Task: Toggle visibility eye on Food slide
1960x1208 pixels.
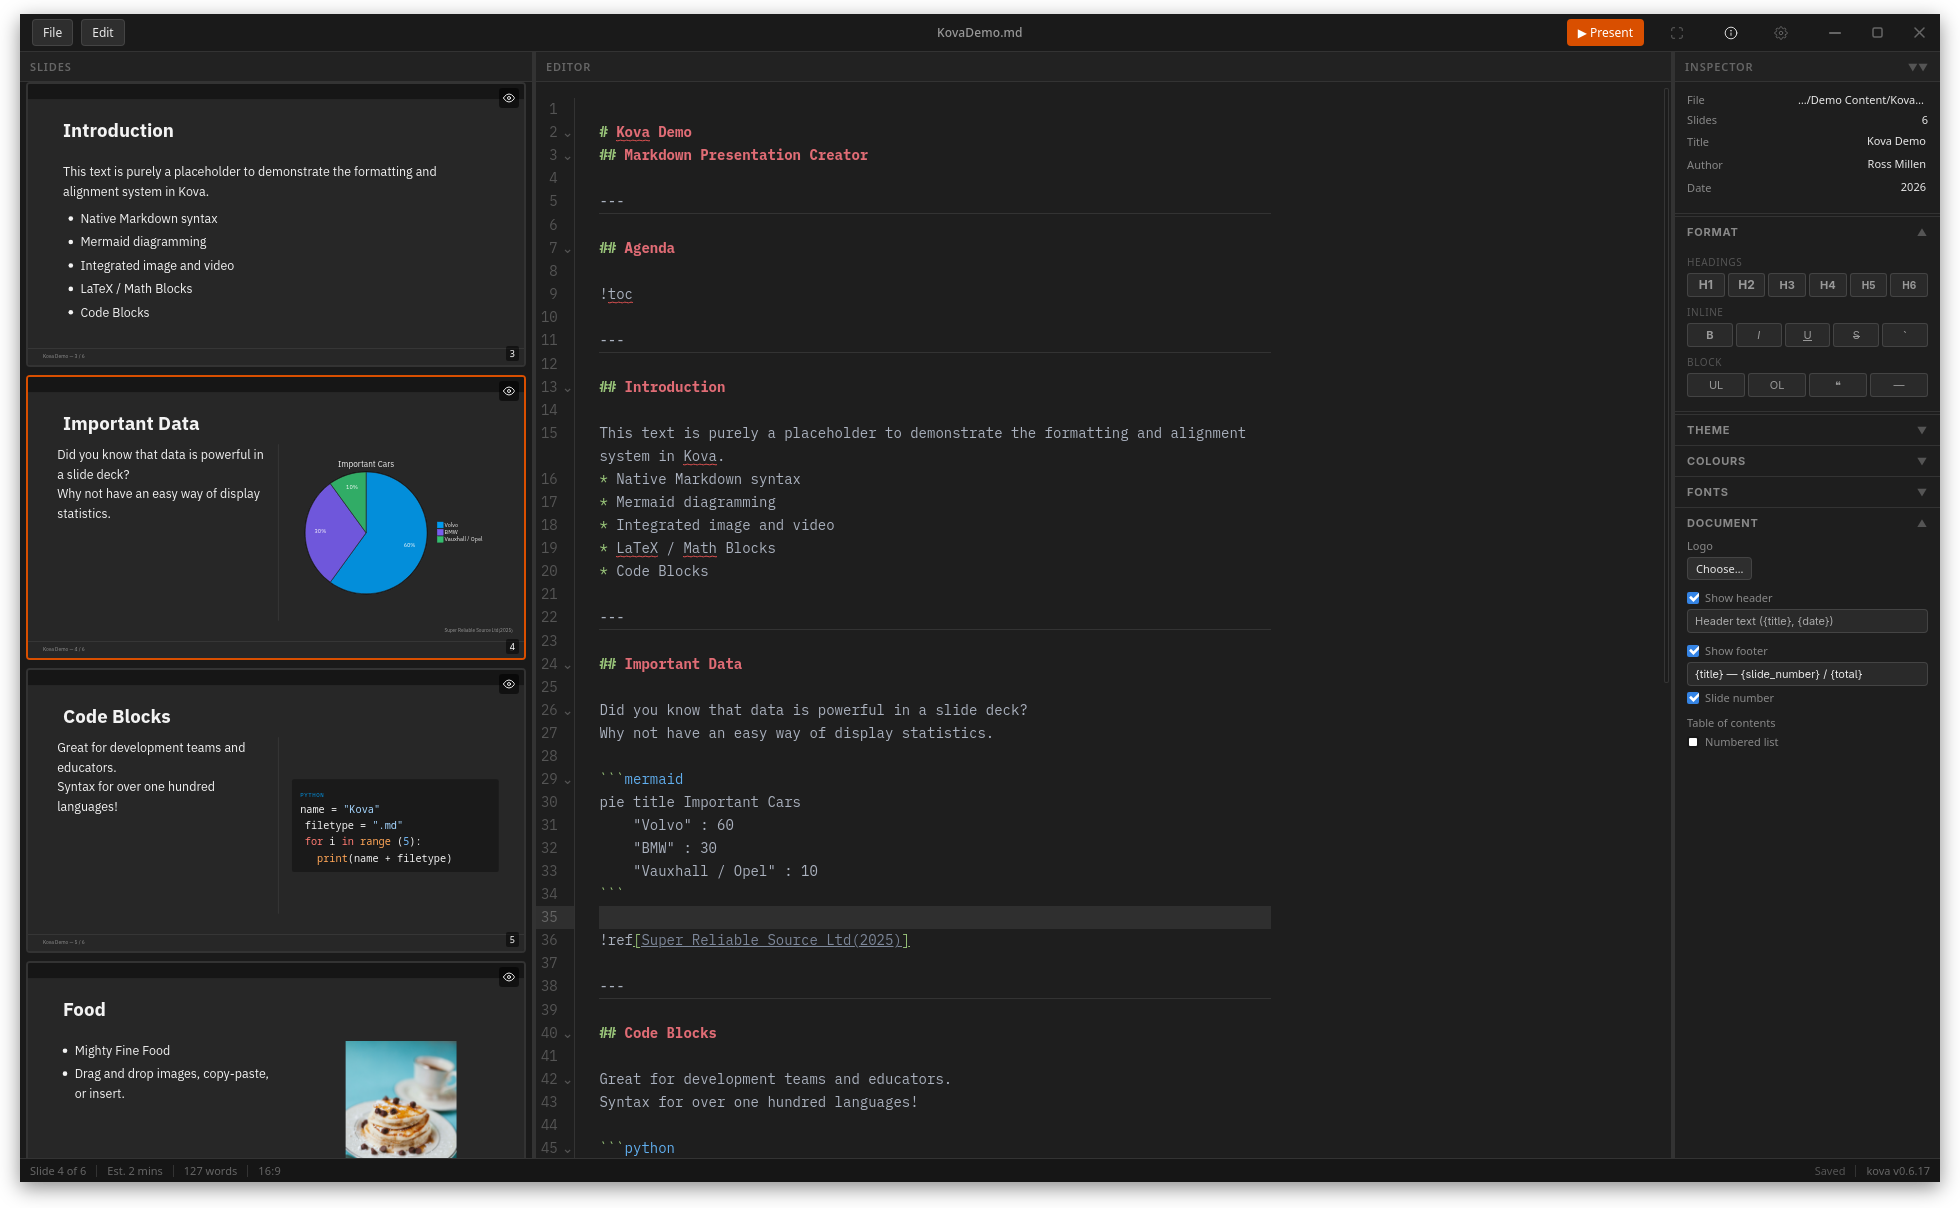Action: click(x=509, y=977)
